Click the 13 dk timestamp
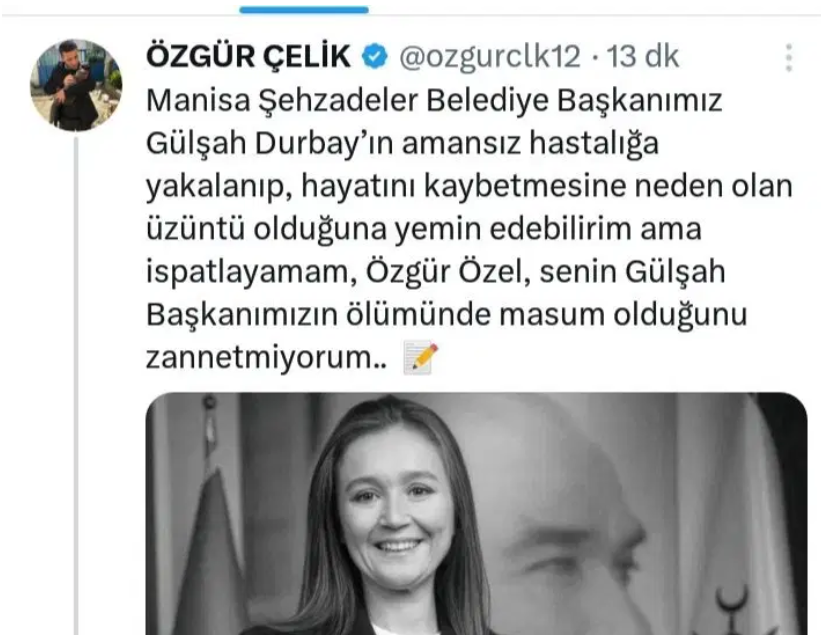This screenshot has height=635, width=821. [x=643, y=57]
